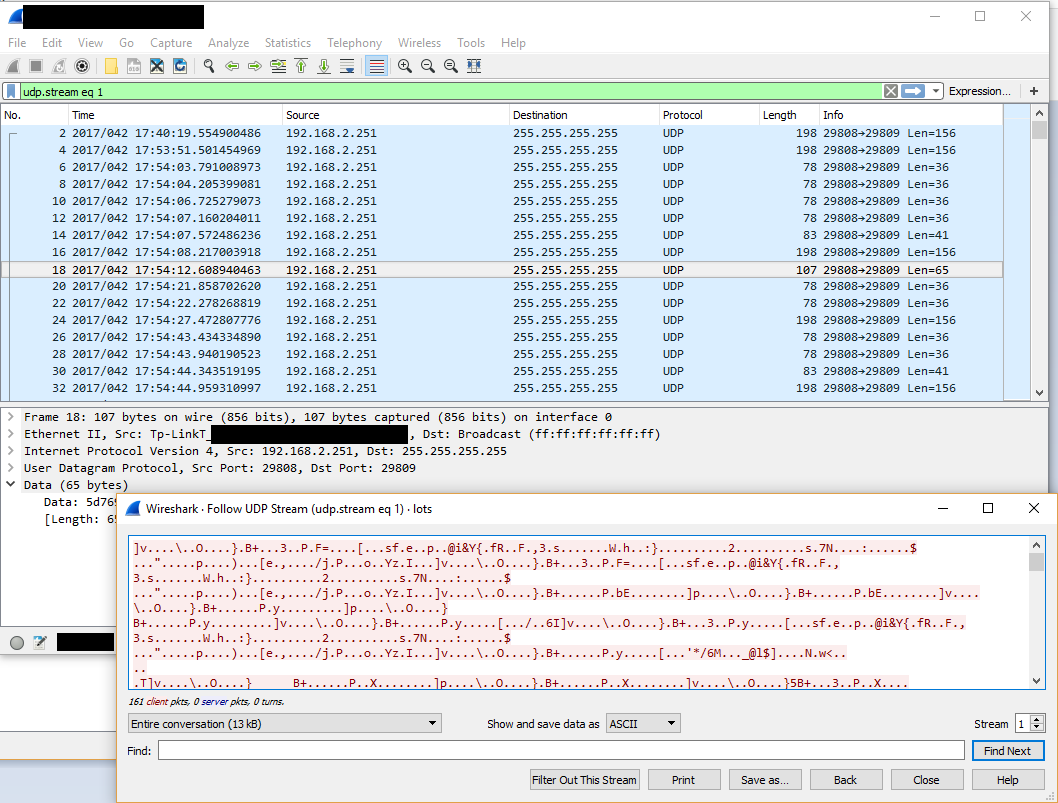Save the display filter as a bookmark
Viewport: 1058px width, 803px height.
(13, 90)
